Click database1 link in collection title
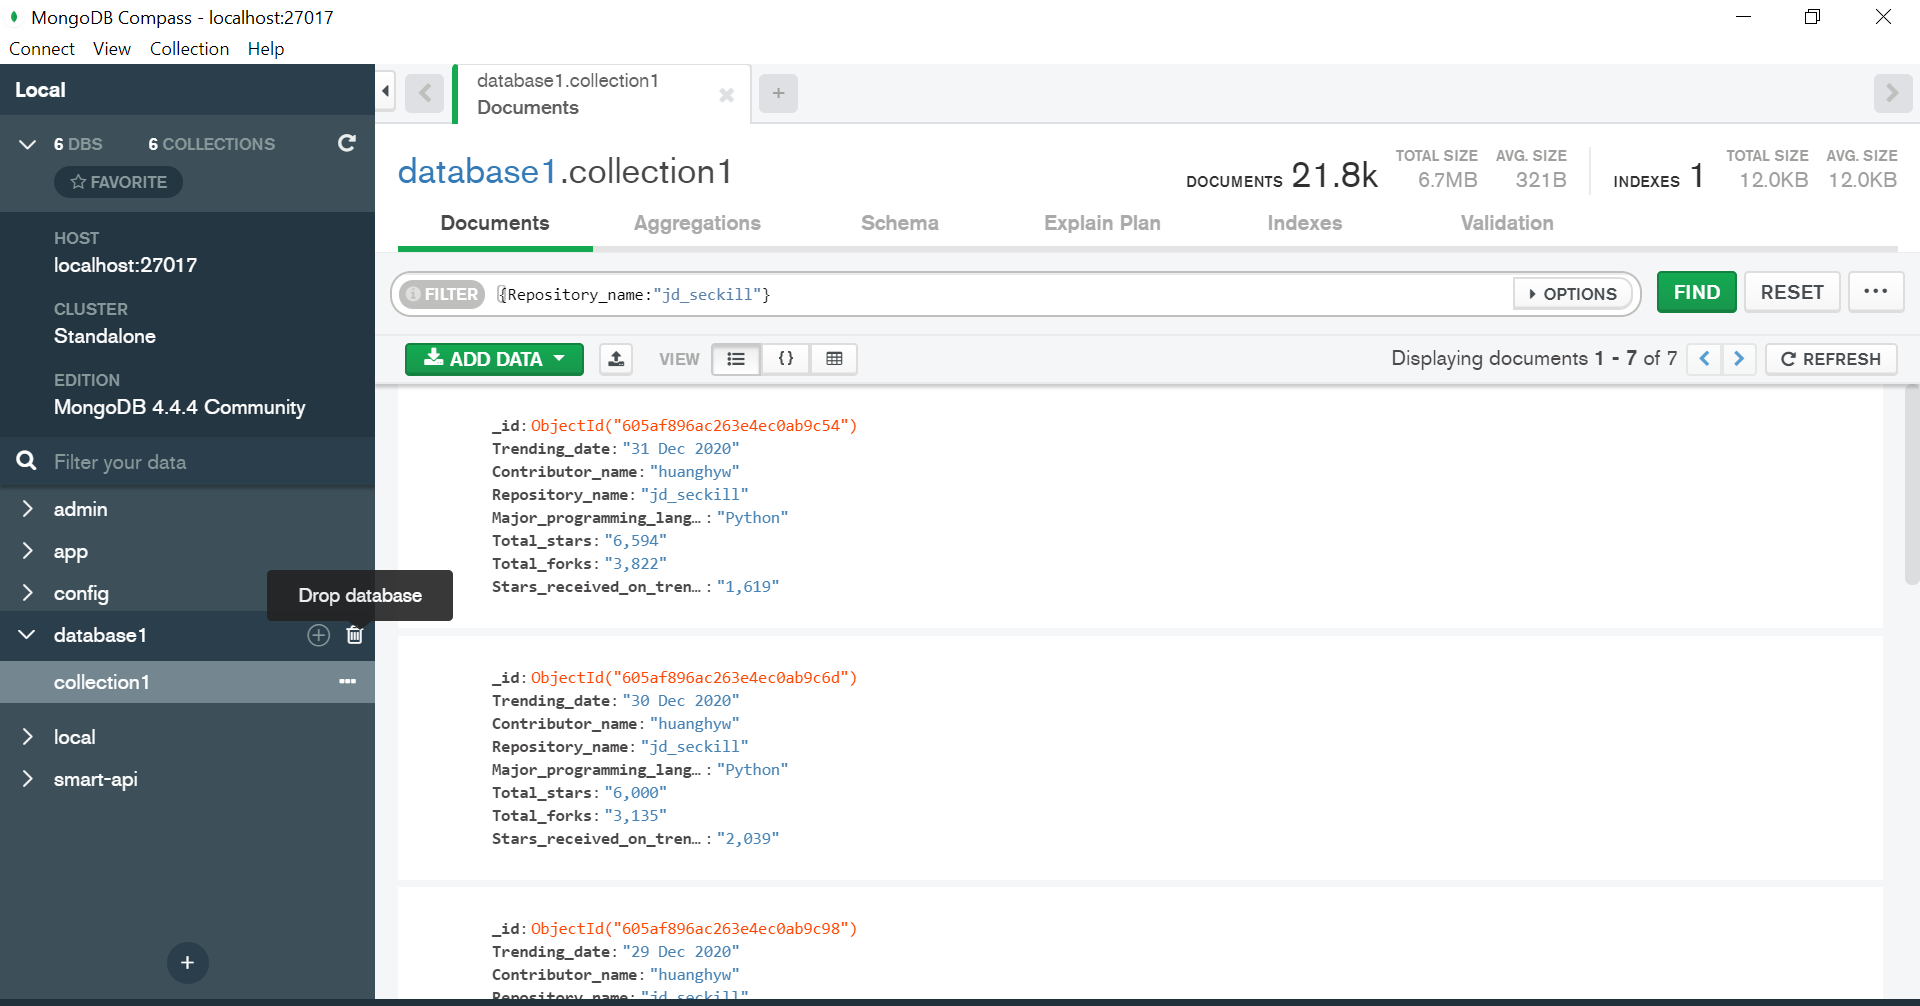Image resolution: width=1920 pixels, height=1006 pixels. pos(477,172)
